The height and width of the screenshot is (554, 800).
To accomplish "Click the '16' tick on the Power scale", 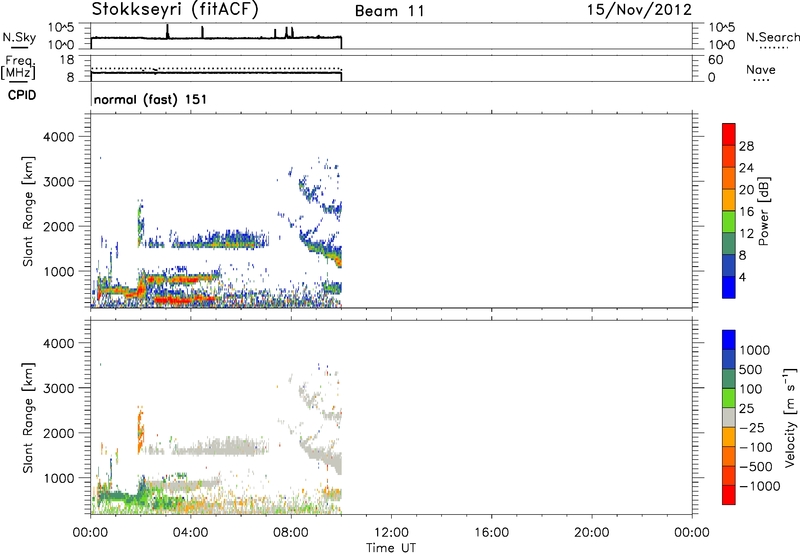I will pyautogui.click(x=746, y=212).
